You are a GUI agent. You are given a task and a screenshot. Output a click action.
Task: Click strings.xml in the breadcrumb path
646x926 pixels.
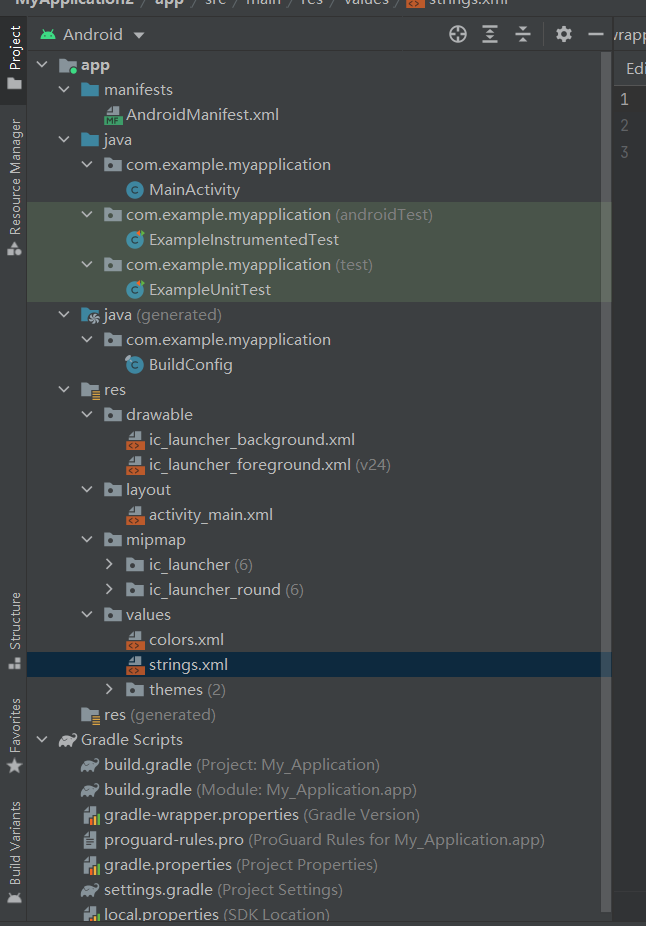coord(468,3)
